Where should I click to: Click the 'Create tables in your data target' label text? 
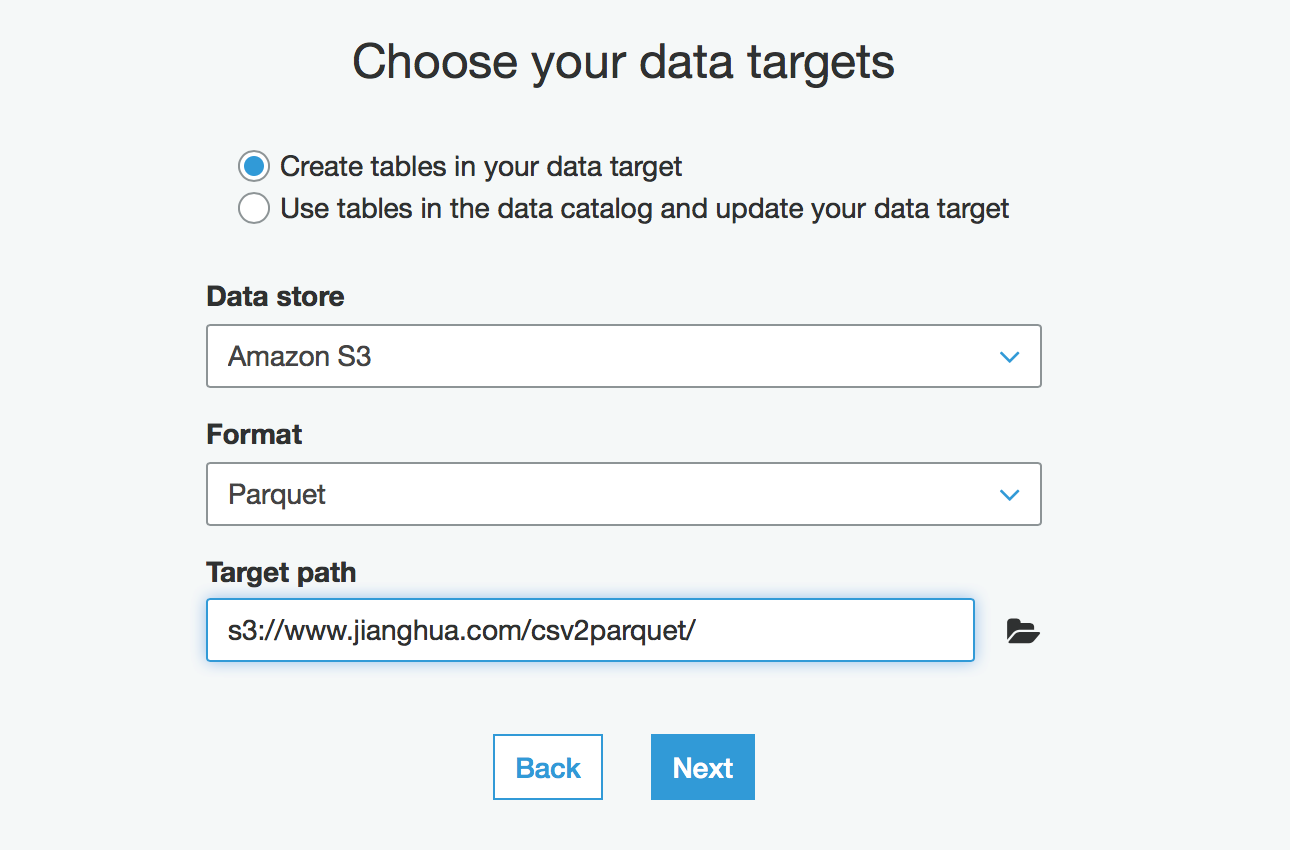point(481,166)
